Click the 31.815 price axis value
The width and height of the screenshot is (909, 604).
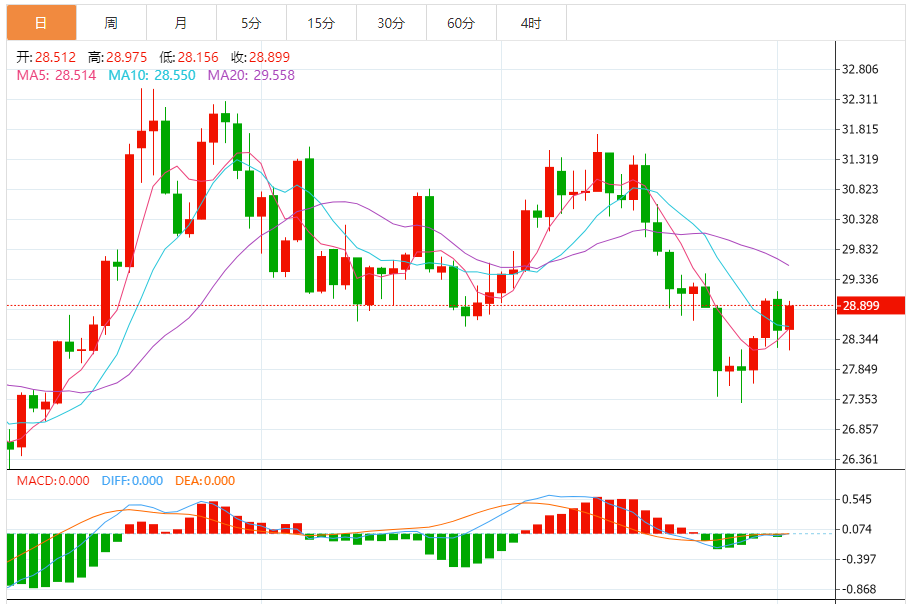pyautogui.click(x=860, y=129)
